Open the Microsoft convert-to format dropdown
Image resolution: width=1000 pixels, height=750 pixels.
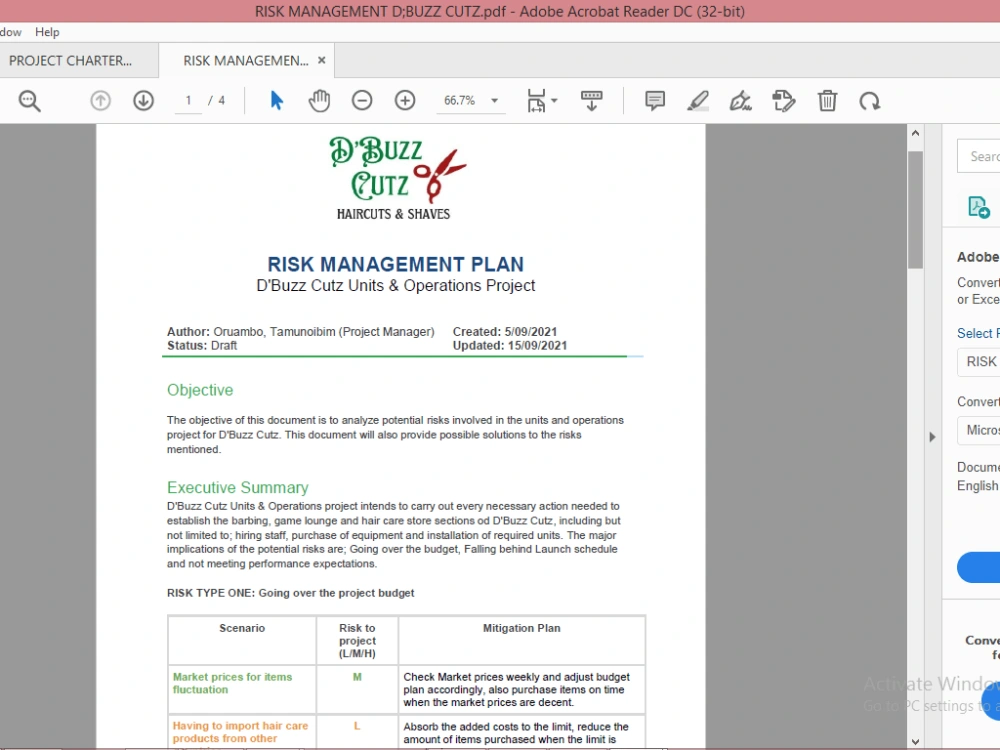978,430
